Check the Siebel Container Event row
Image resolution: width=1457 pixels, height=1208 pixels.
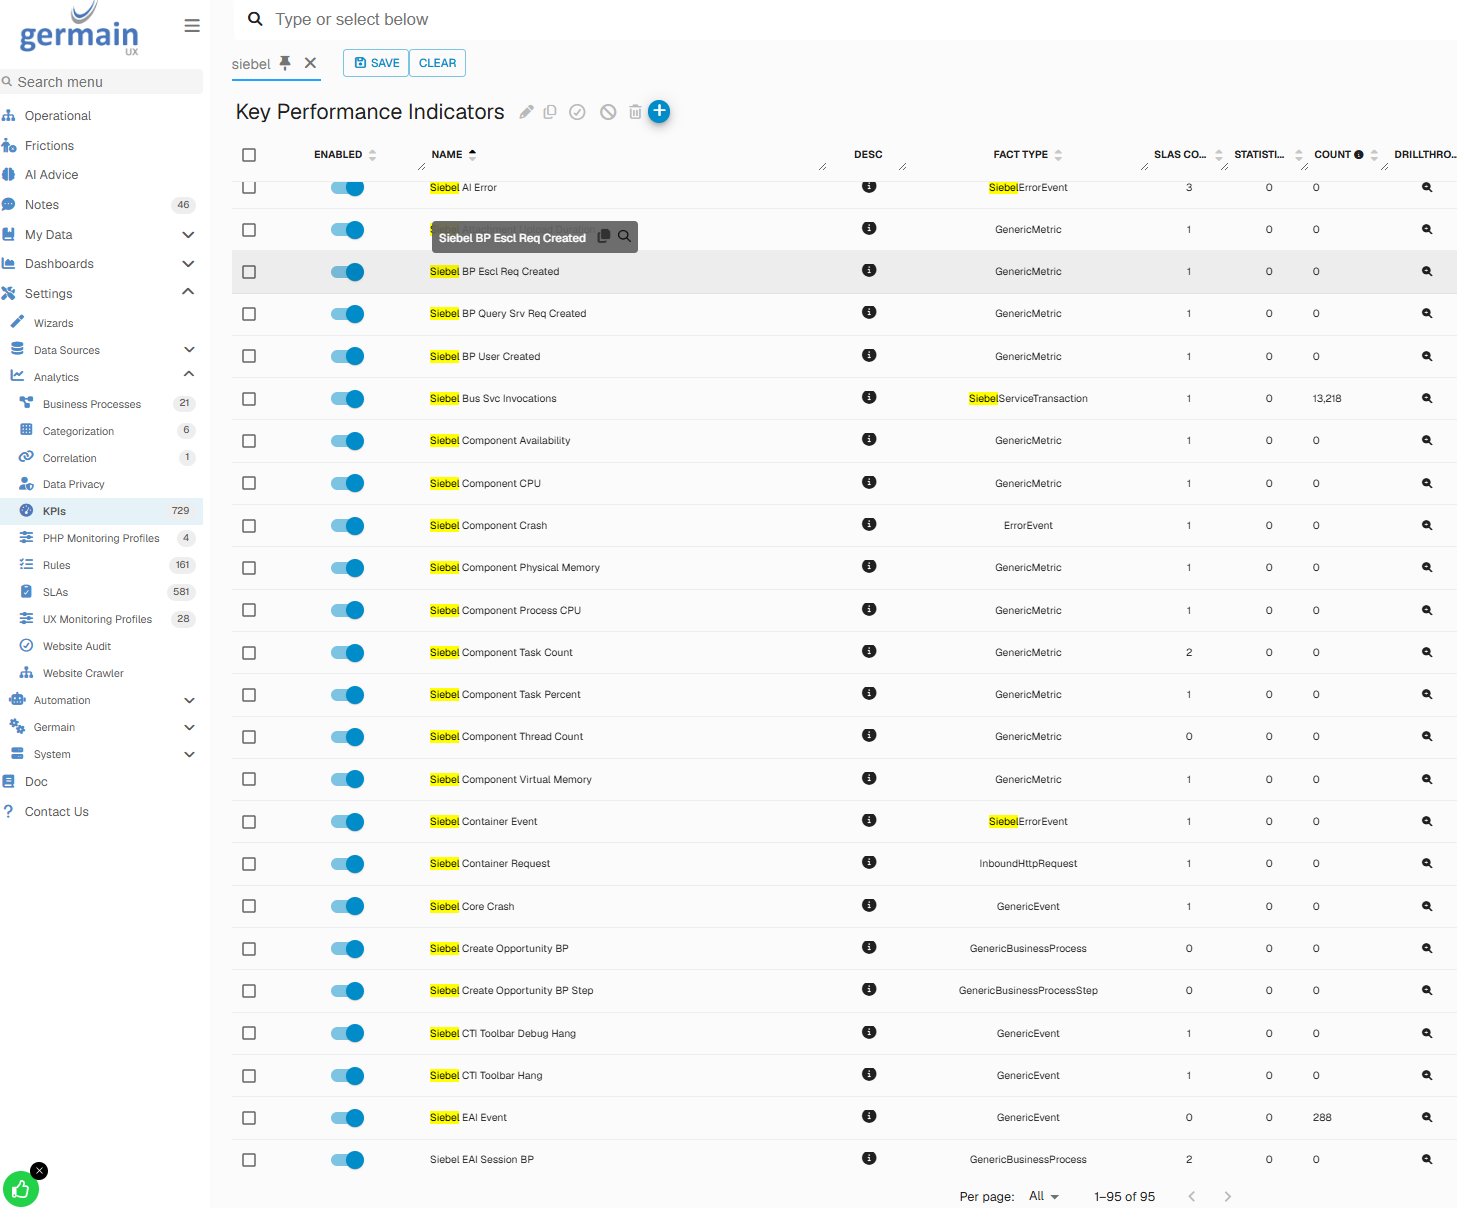coord(249,822)
